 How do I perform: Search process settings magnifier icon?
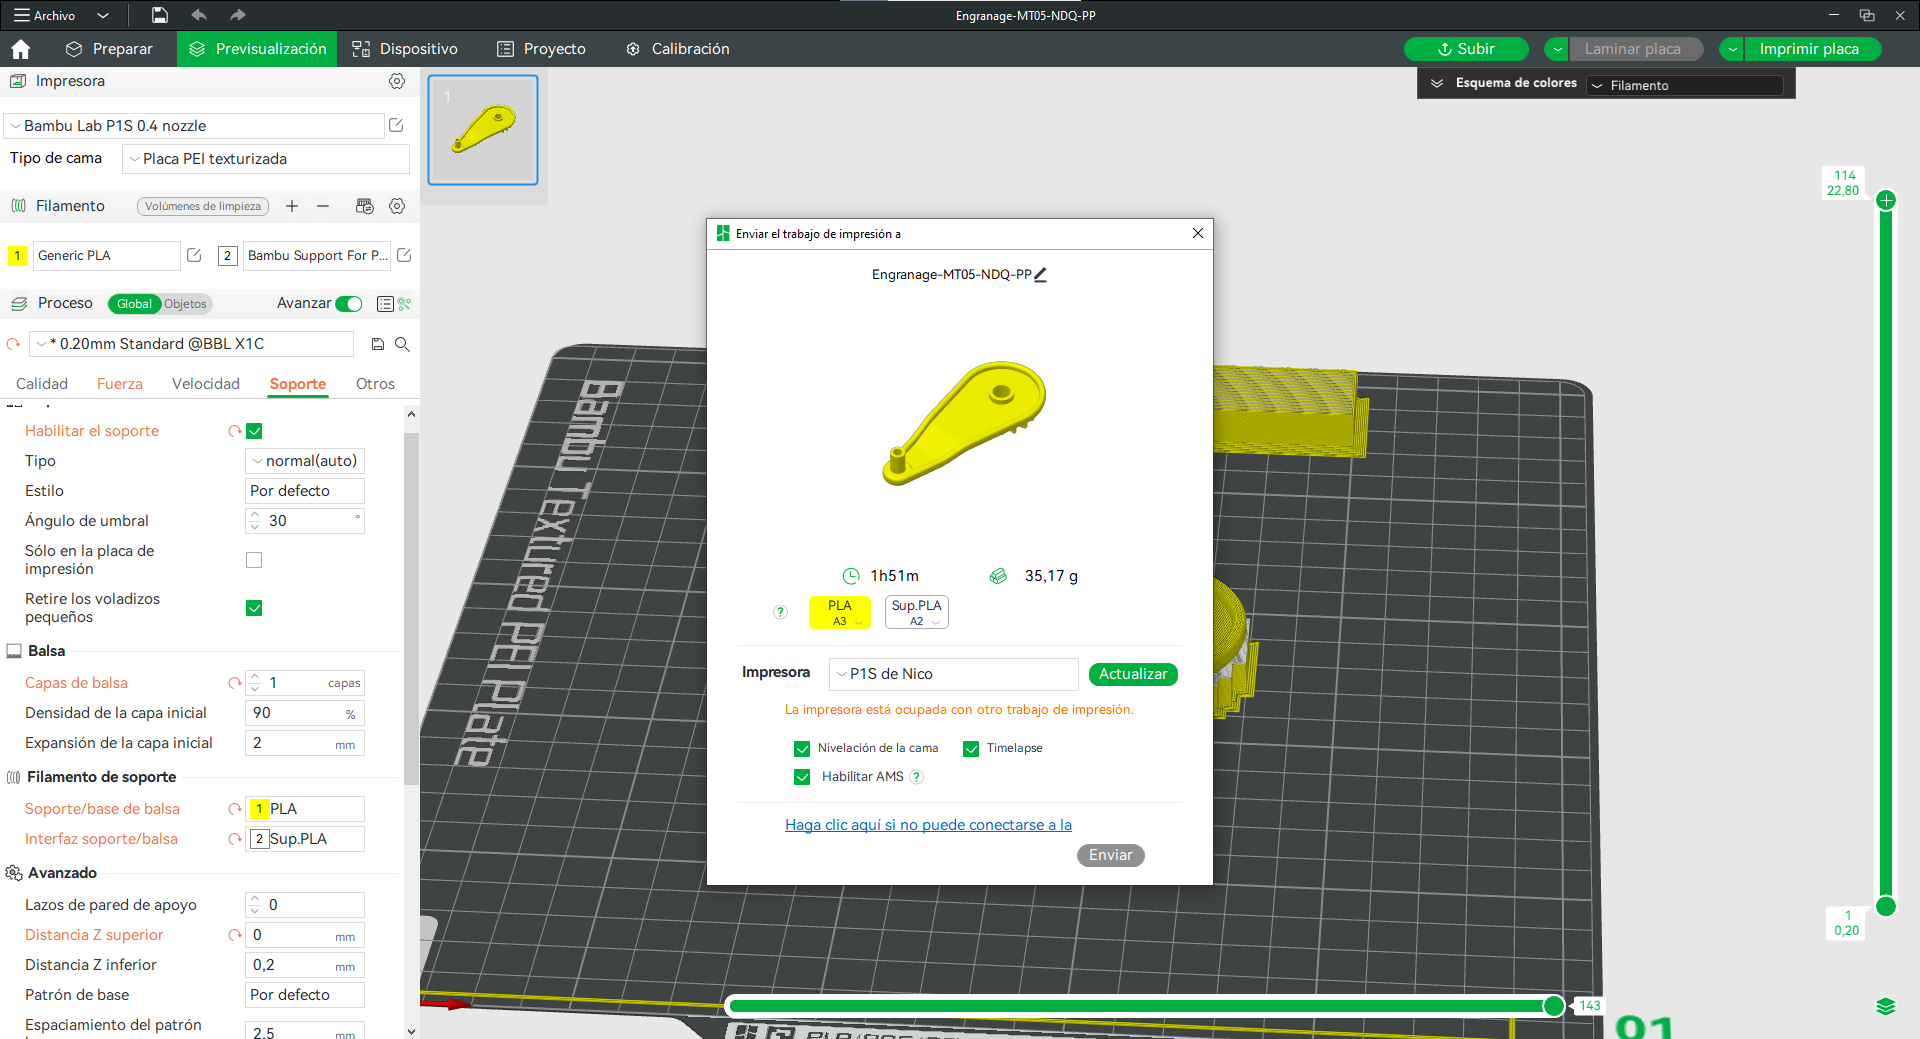click(x=402, y=344)
